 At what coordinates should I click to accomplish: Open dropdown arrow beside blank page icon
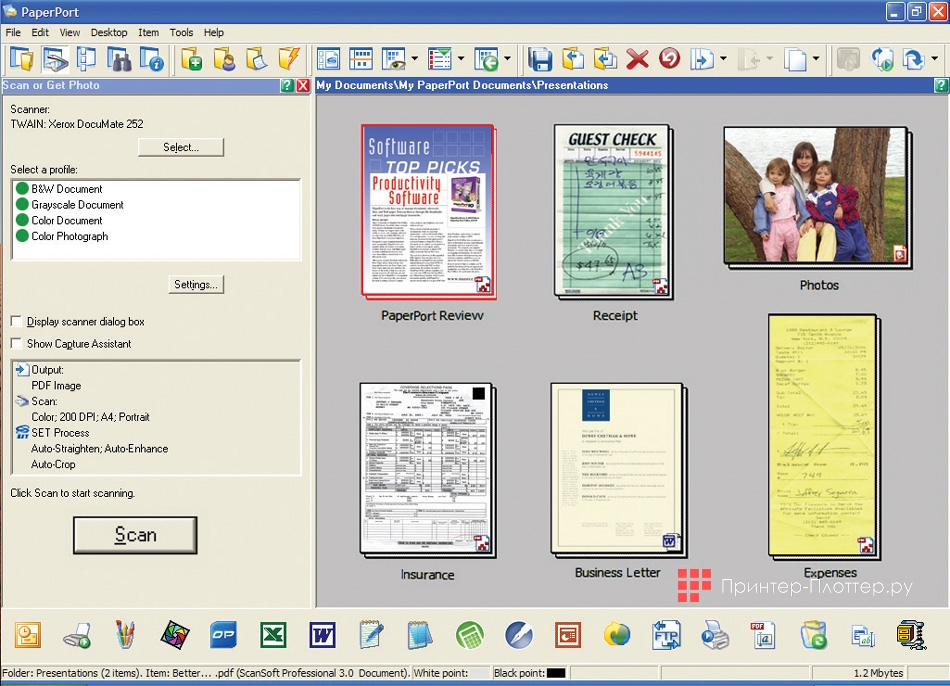click(x=816, y=60)
